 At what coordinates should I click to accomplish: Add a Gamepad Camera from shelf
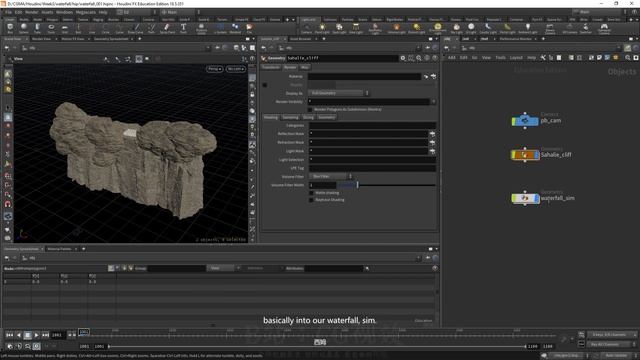click(x=604, y=28)
